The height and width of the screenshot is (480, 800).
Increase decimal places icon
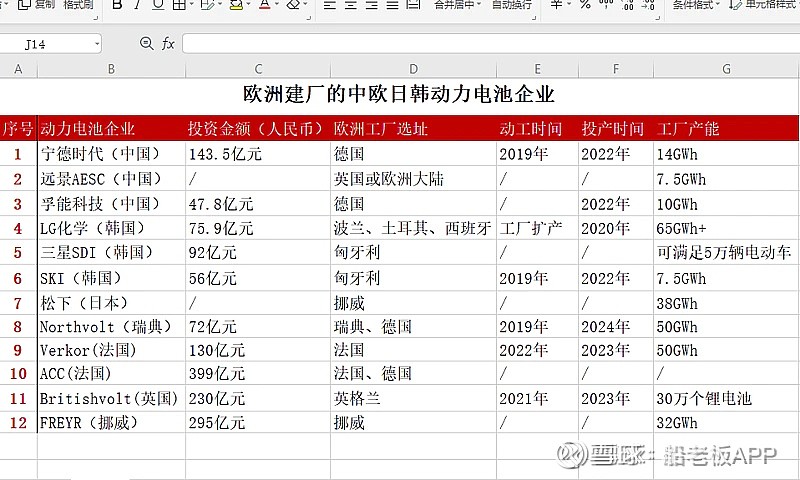pos(627,5)
